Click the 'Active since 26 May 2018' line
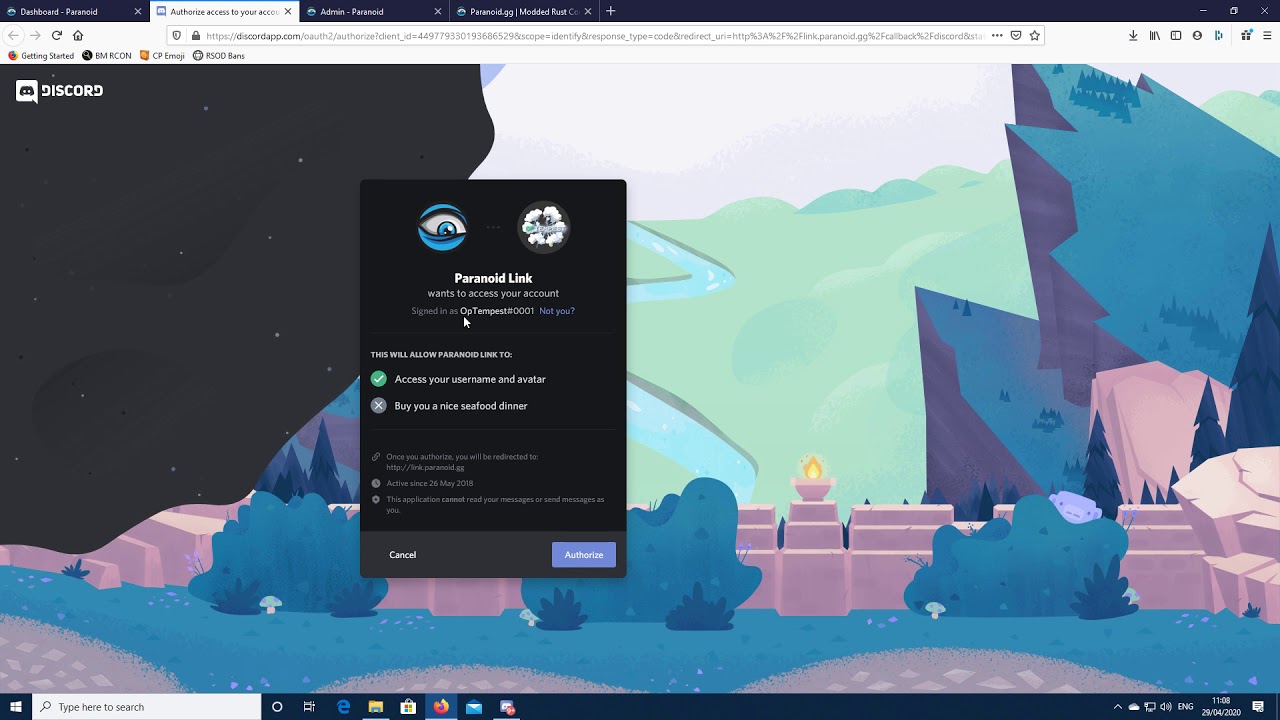This screenshot has width=1280, height=720. click(430, 483)
